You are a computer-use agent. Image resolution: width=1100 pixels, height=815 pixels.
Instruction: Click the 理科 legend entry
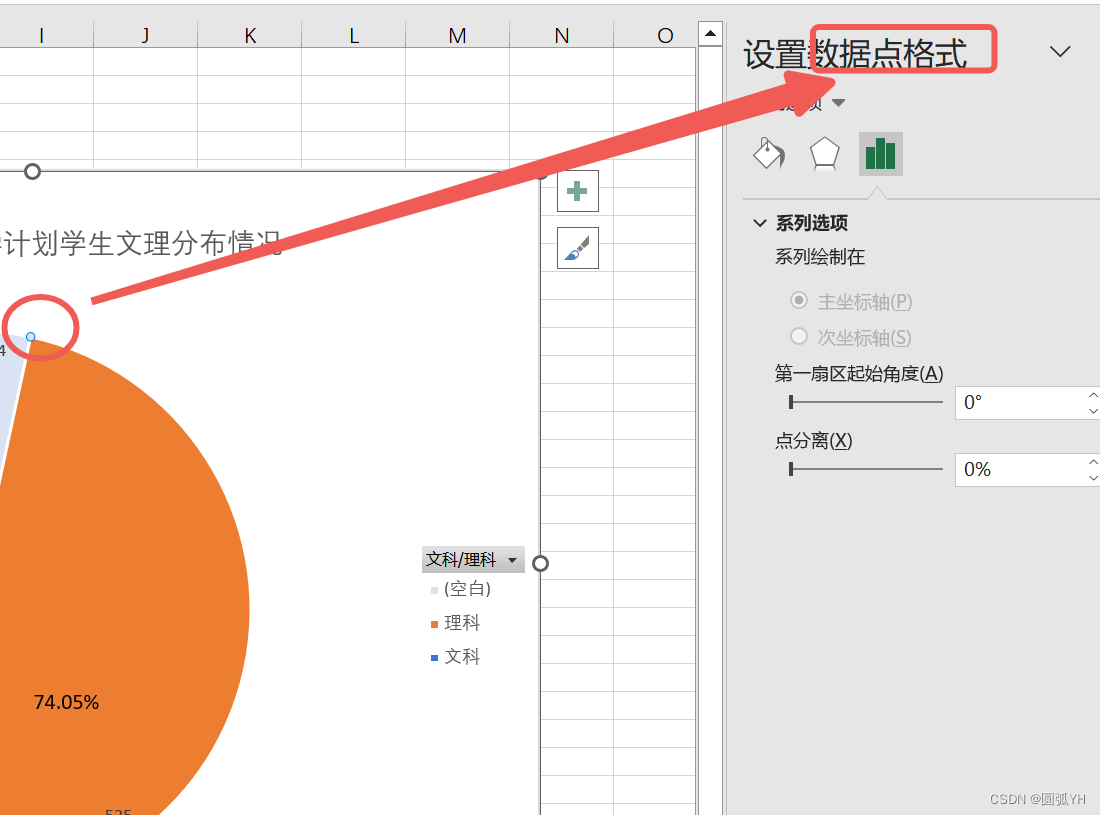click(455, 623)
